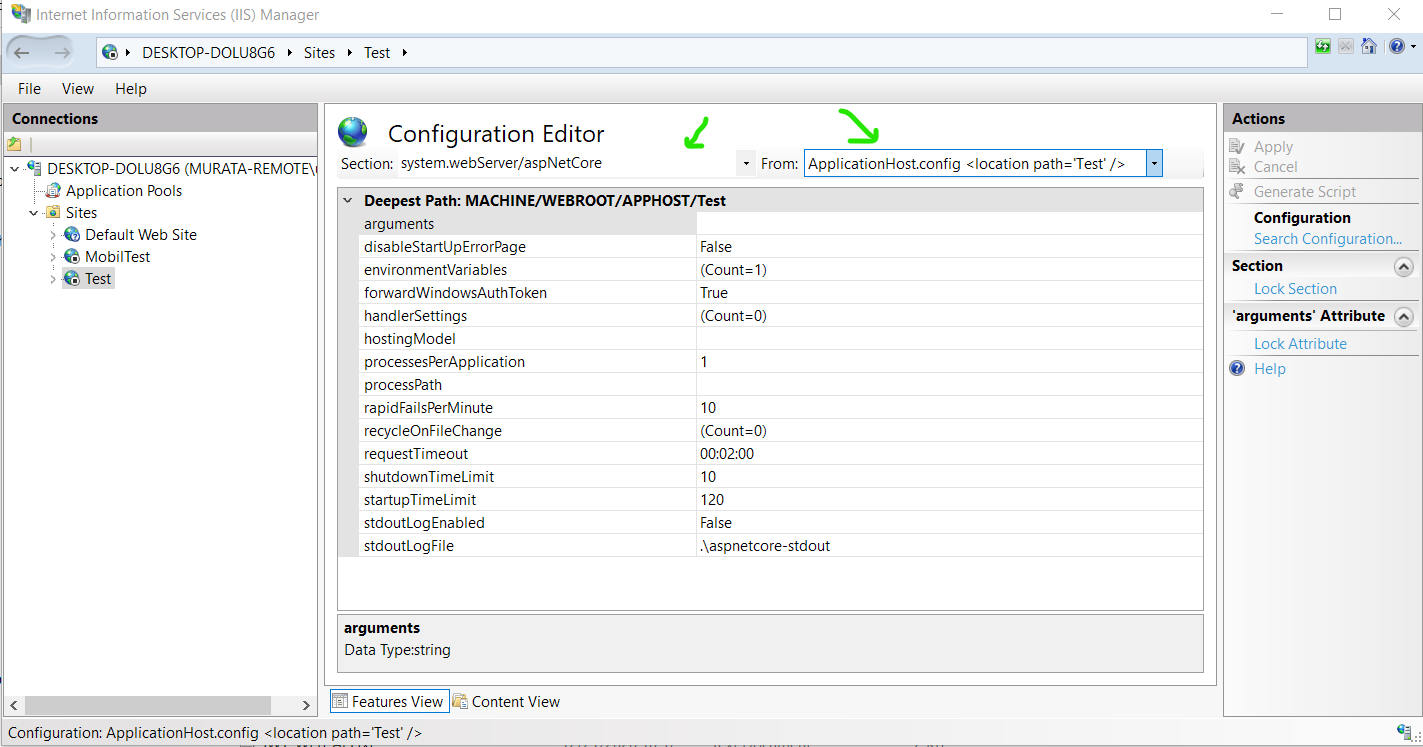This screenshot has width=1423, height=747.
Task: Click the Cancel icon in Actions pane
Action: (x=1238, y=167)
